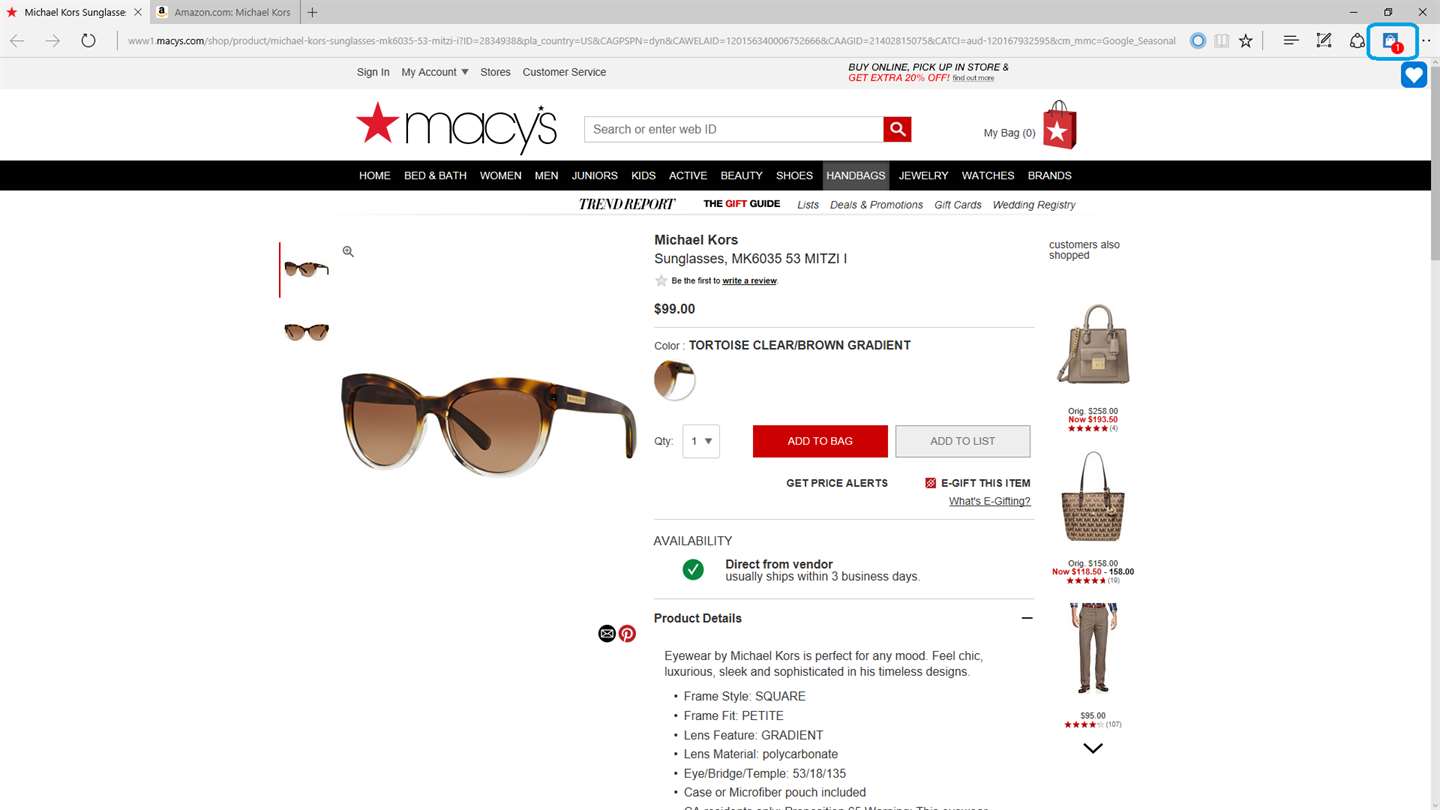The image size is (1440, 810).
Task: Open the shopping assistant extension icon
Action: [1391, 41]
